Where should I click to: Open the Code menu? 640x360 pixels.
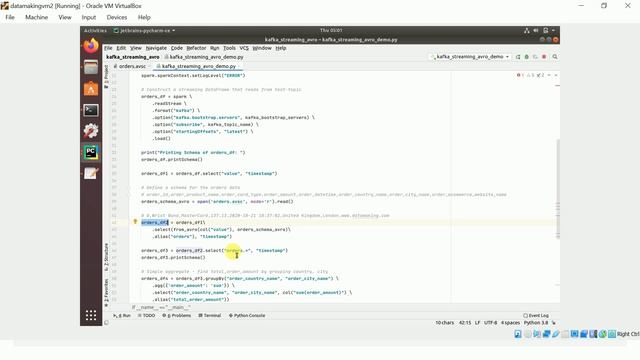pos(176,48)
